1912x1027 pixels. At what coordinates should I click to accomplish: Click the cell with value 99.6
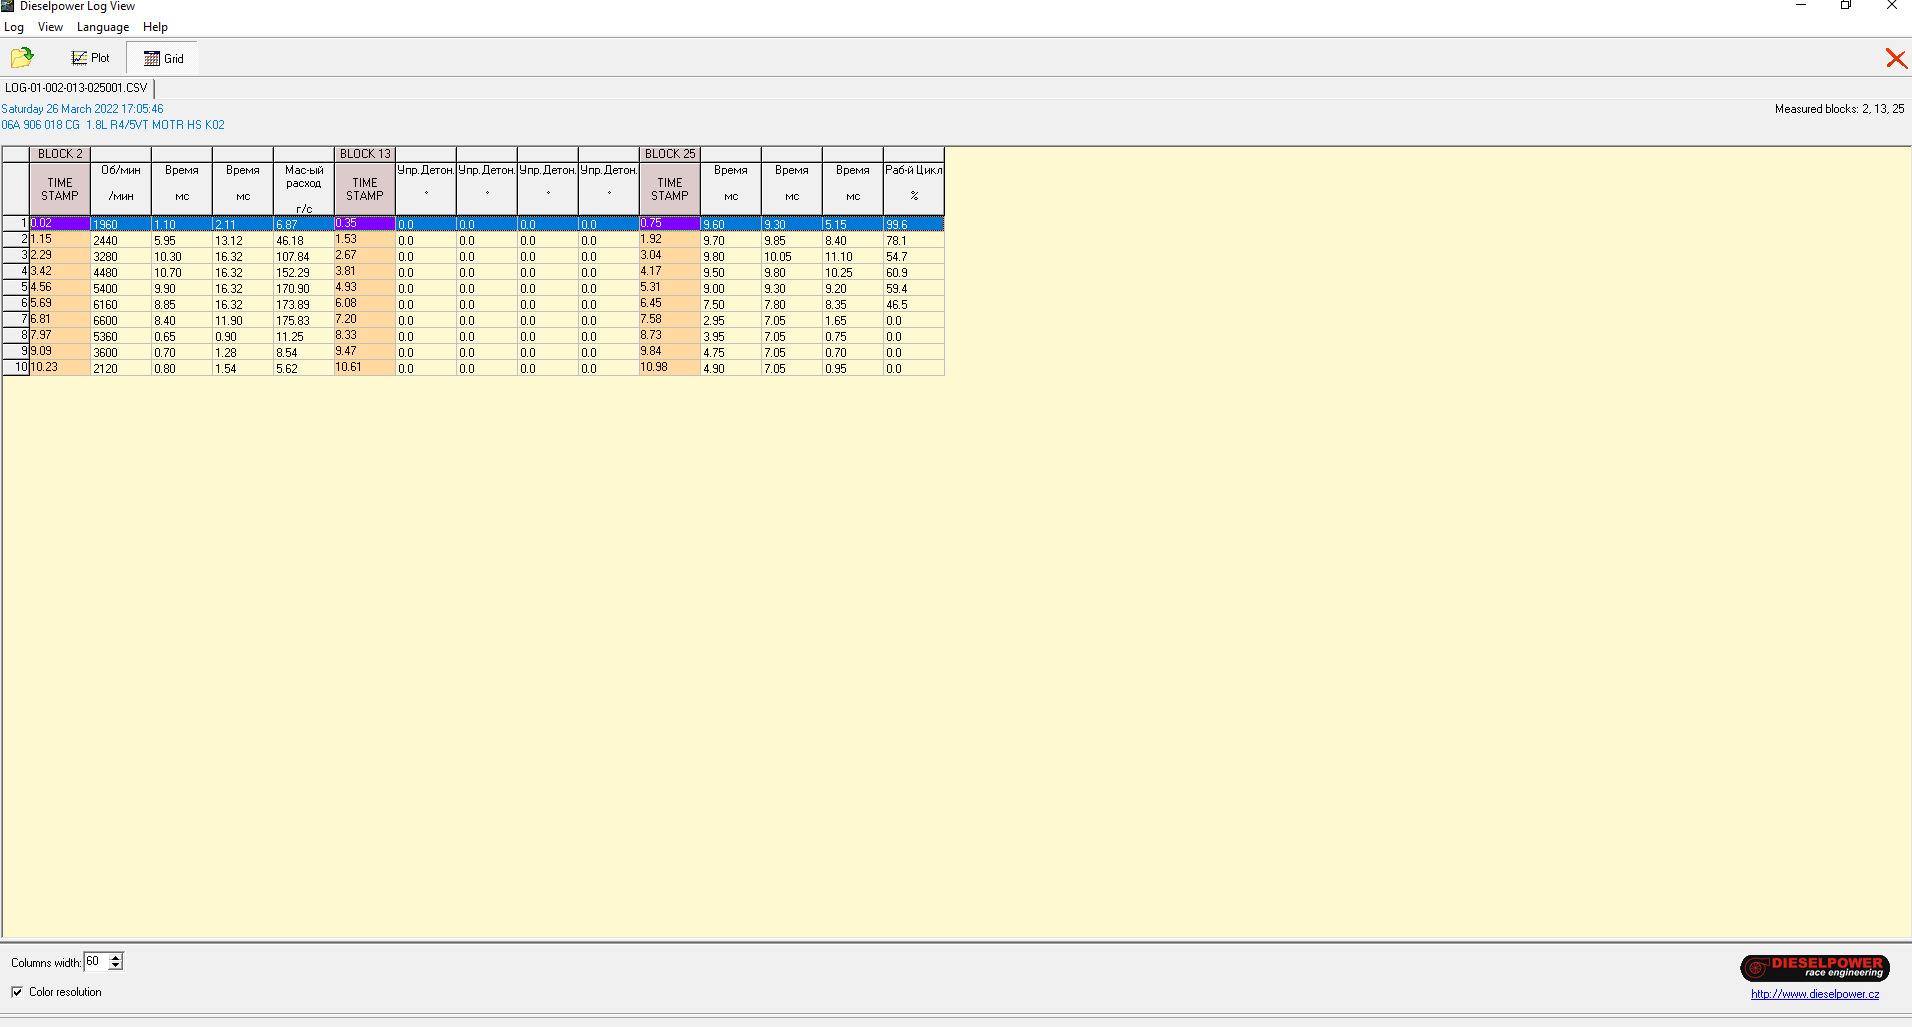click(914, 224)
